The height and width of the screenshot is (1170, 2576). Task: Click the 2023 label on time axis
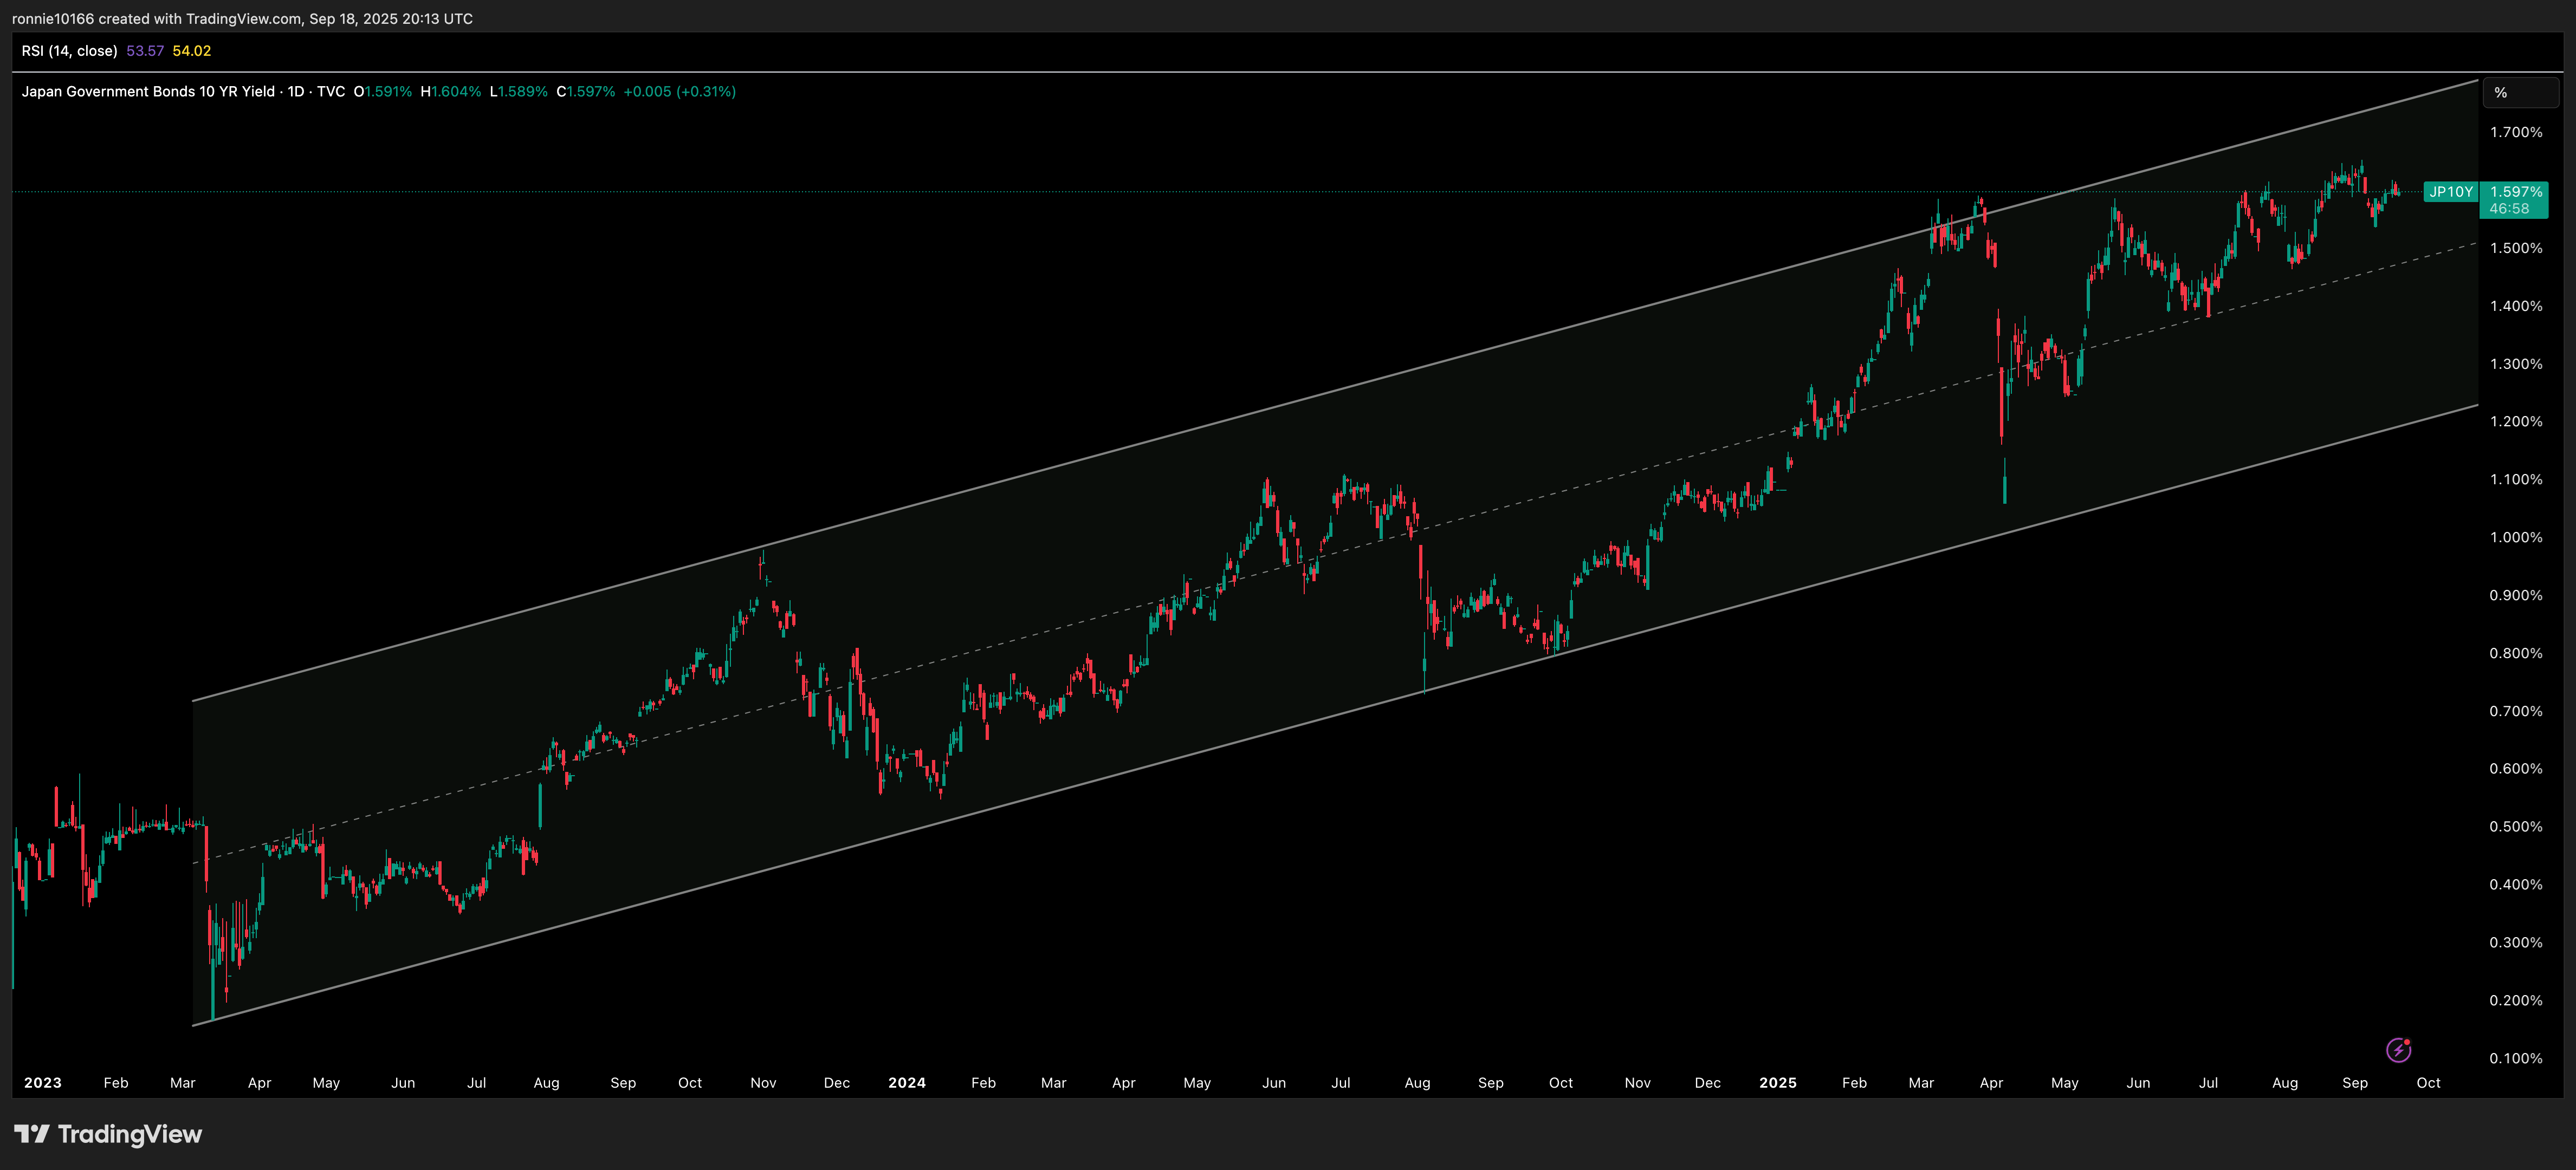(42, 1083)
